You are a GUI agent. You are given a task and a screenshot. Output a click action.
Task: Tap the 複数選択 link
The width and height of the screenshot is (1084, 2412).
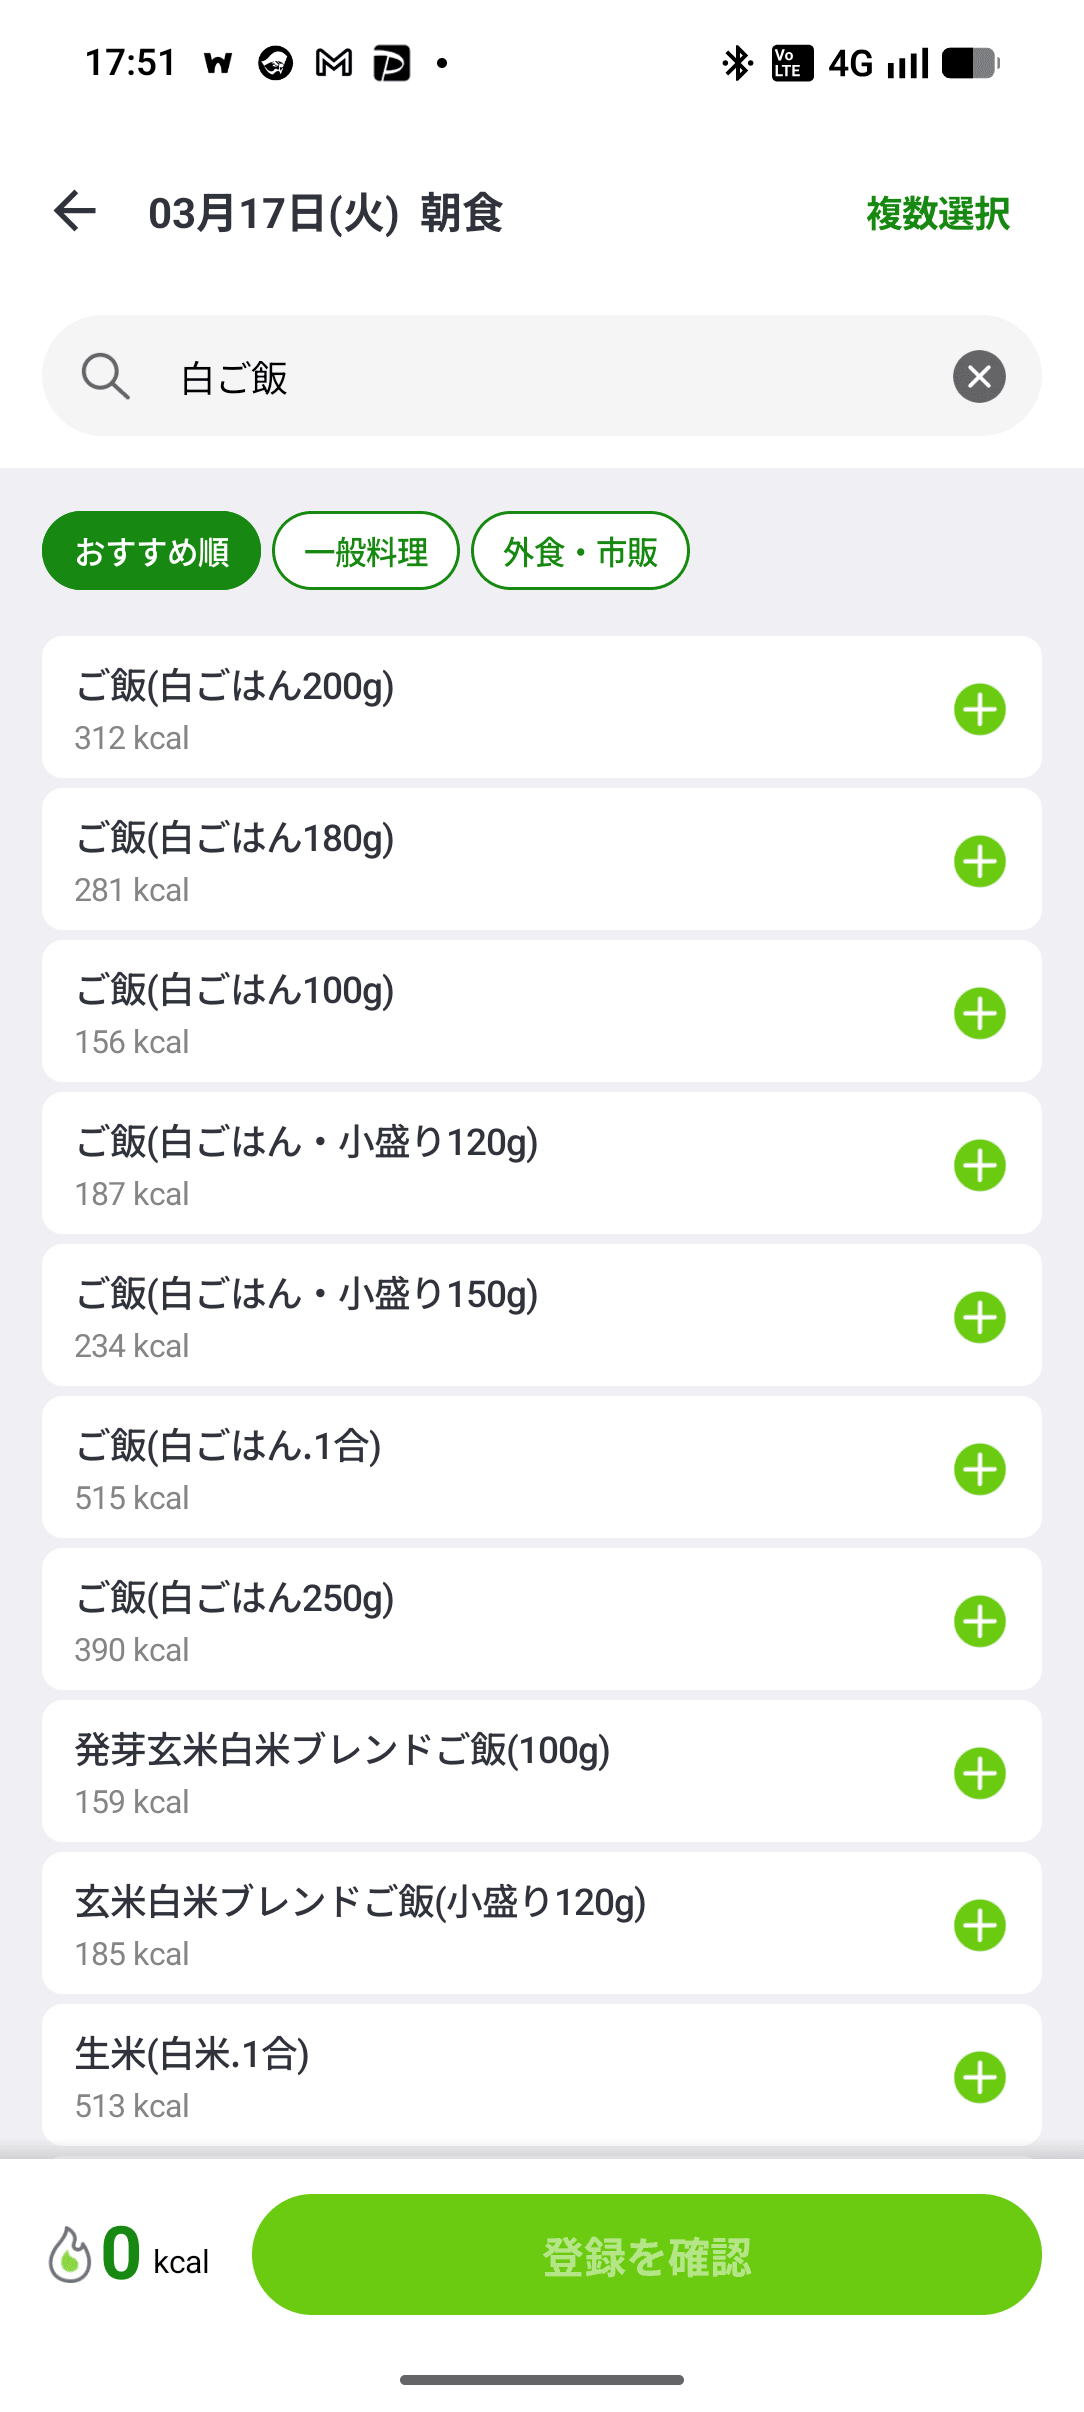click(x=937, y=214)
